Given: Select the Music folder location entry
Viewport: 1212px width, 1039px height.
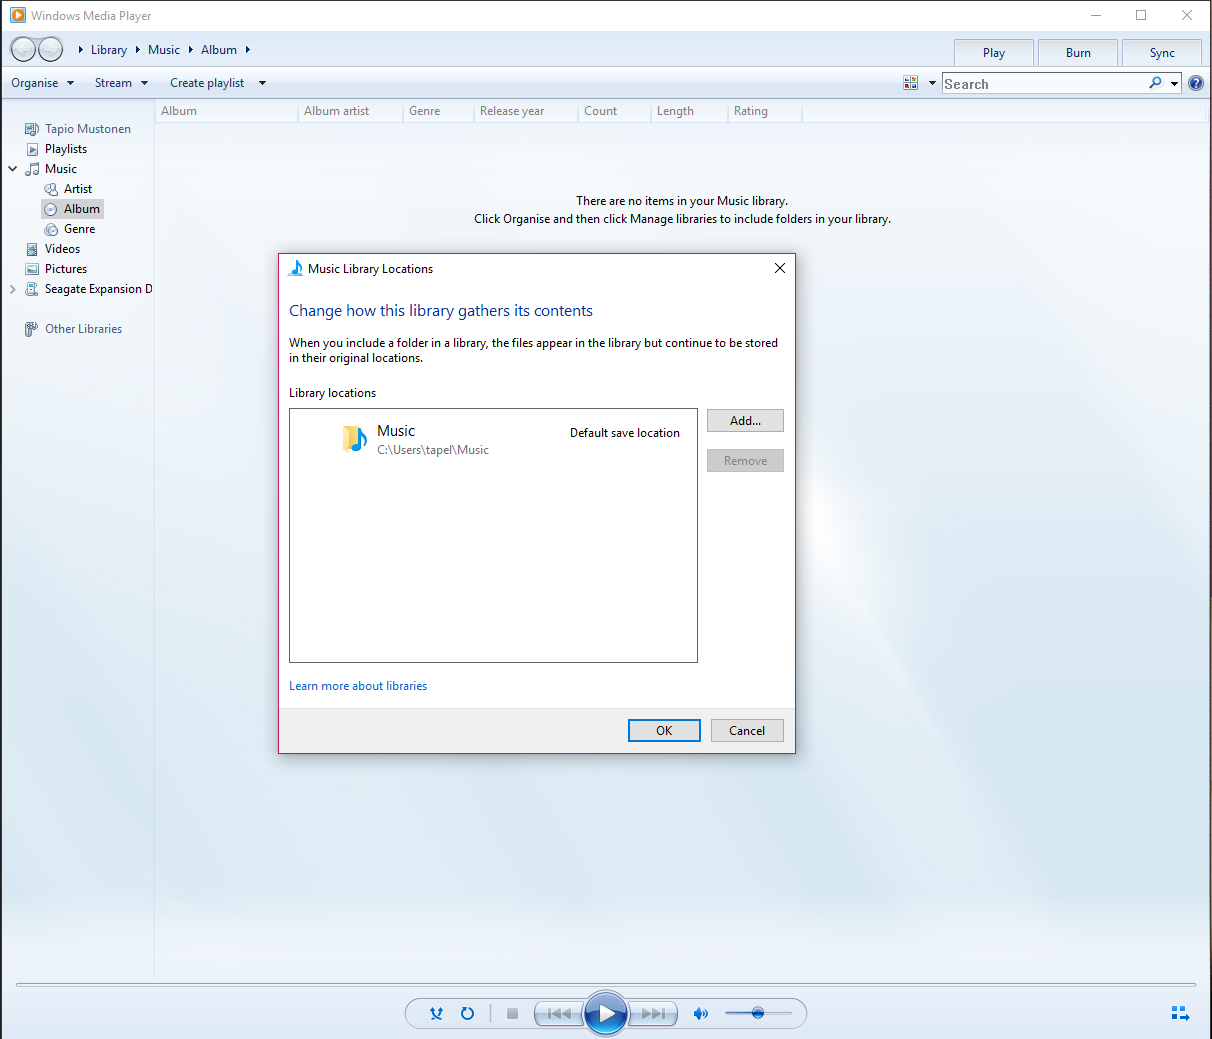Looking at the screenshot, I should coord(493,439).
